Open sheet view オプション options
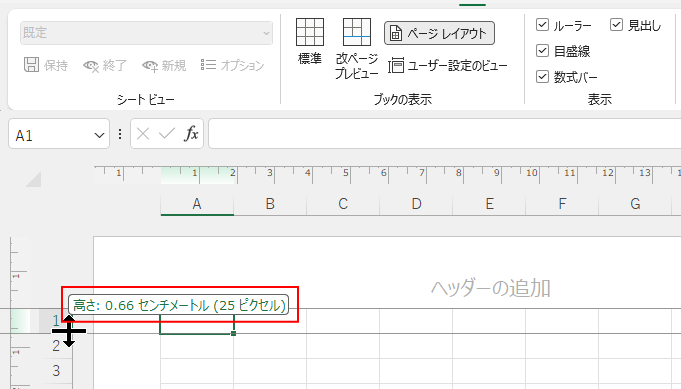681x389 pixels. pos(232,66)
